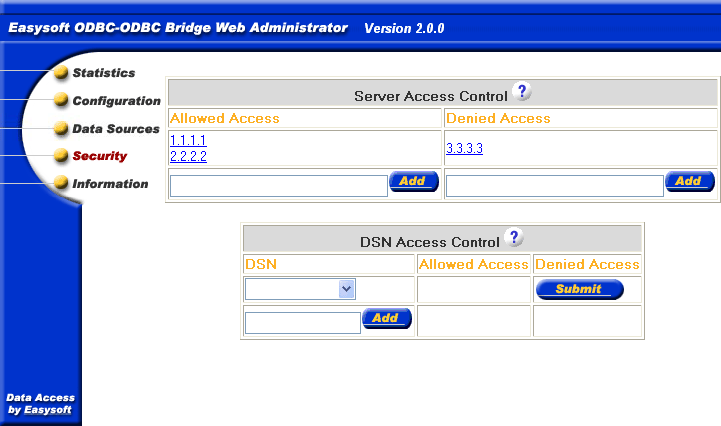Focus the DSN name input field
Image resolution: width=721 pixels, height=426 pixels.
[302, 322]
